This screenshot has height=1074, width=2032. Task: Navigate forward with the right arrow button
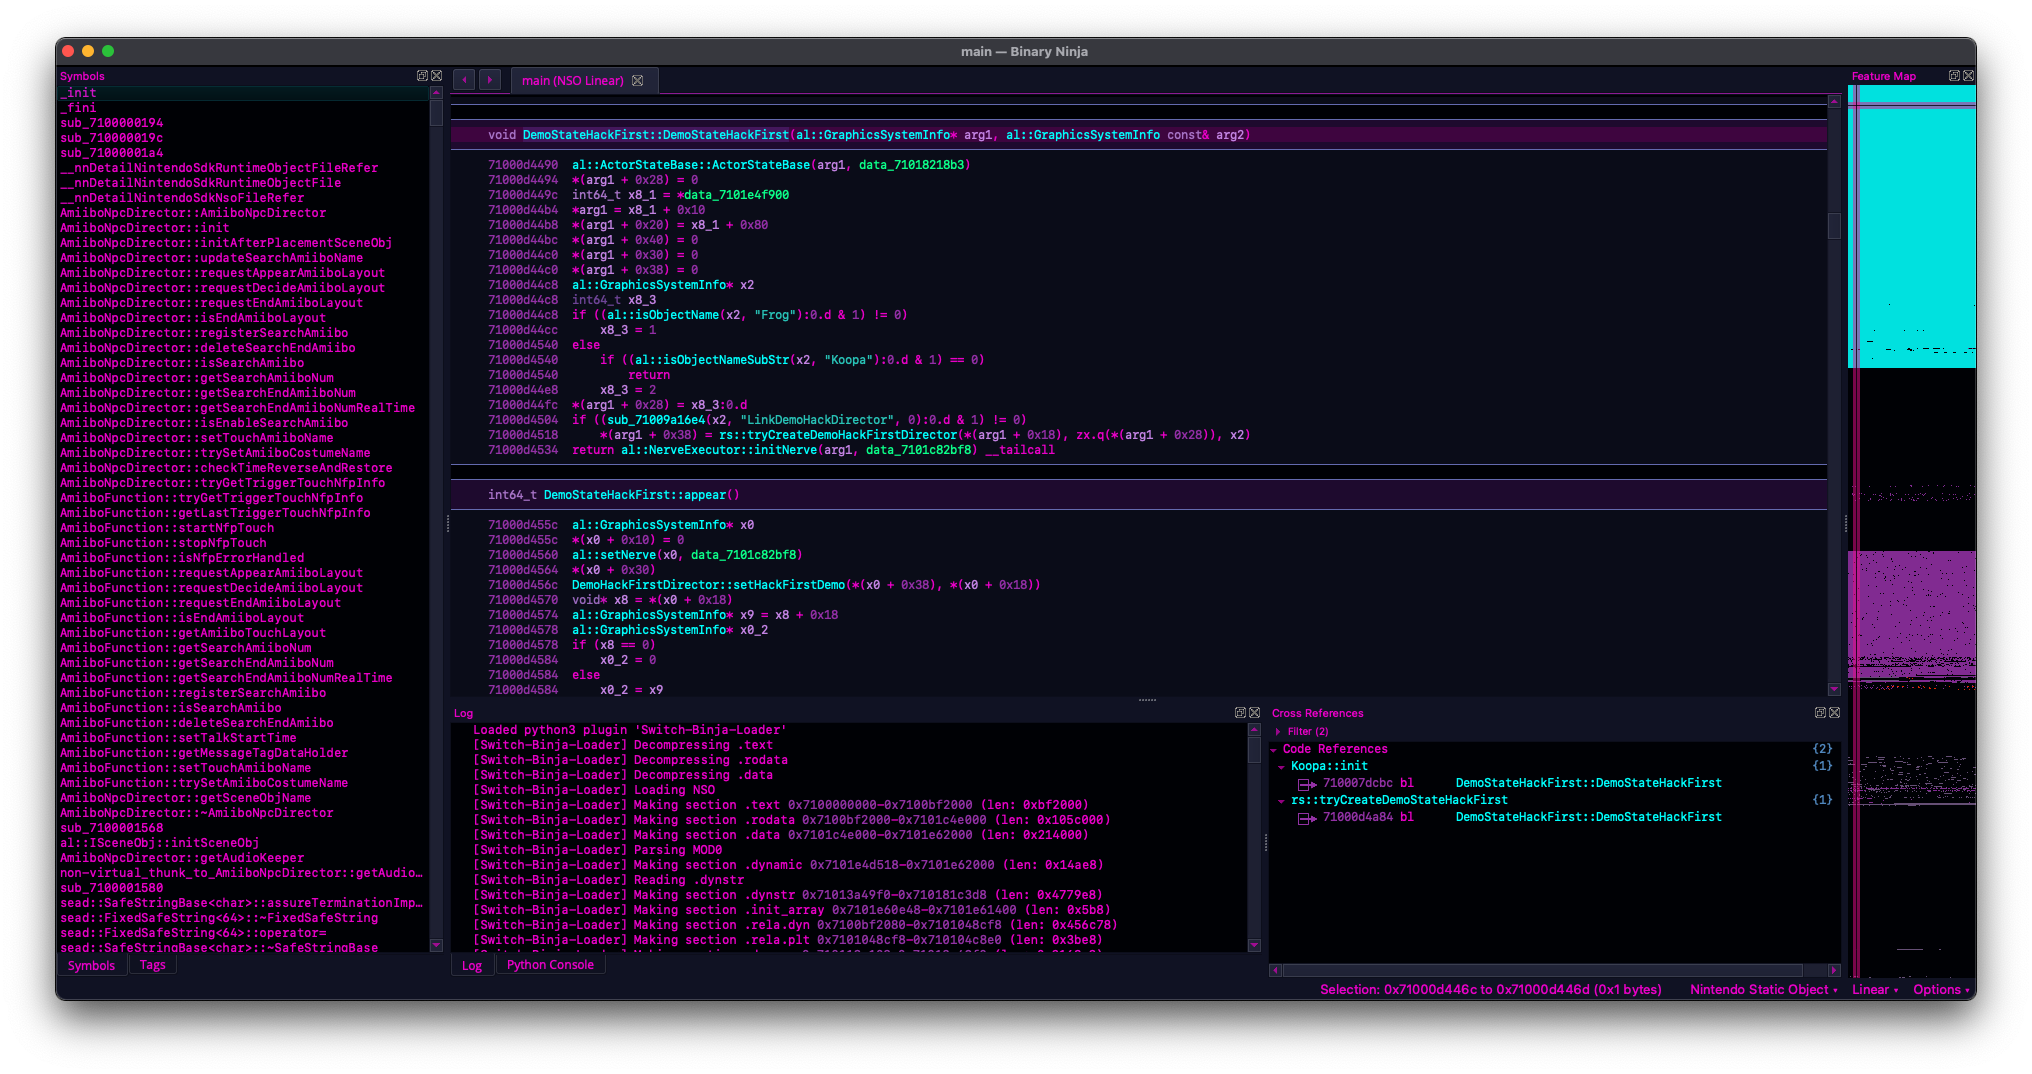tap(490, 80)
